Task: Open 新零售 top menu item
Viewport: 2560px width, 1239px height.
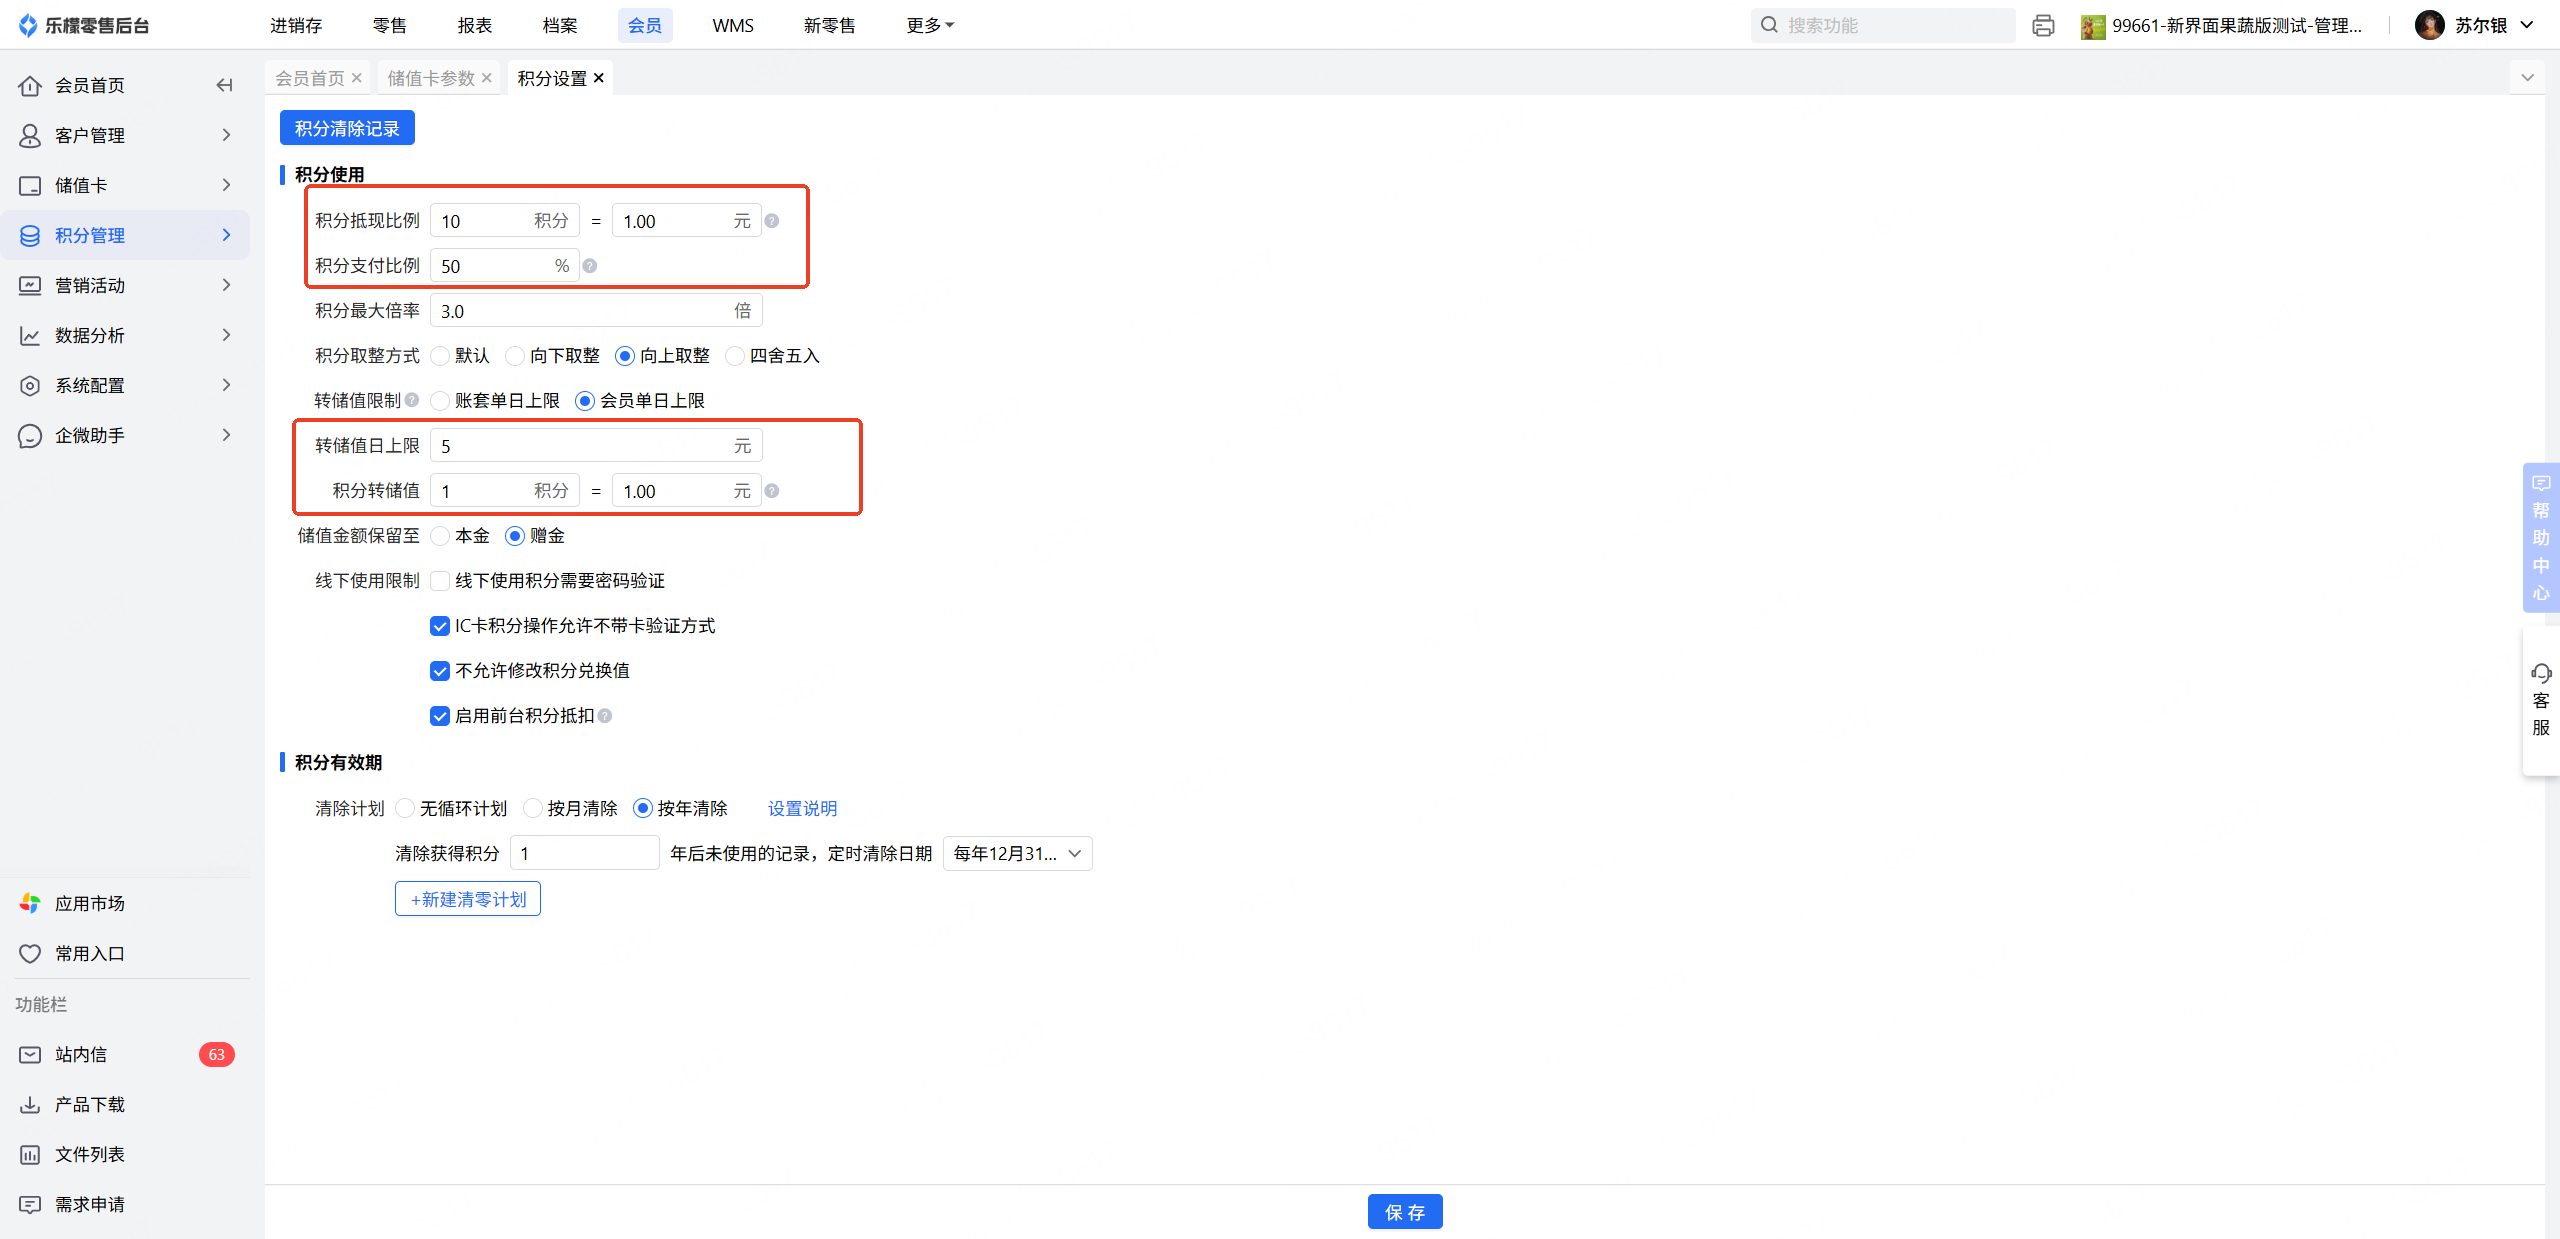Action: pyautogui.click(x=829, y=25)
